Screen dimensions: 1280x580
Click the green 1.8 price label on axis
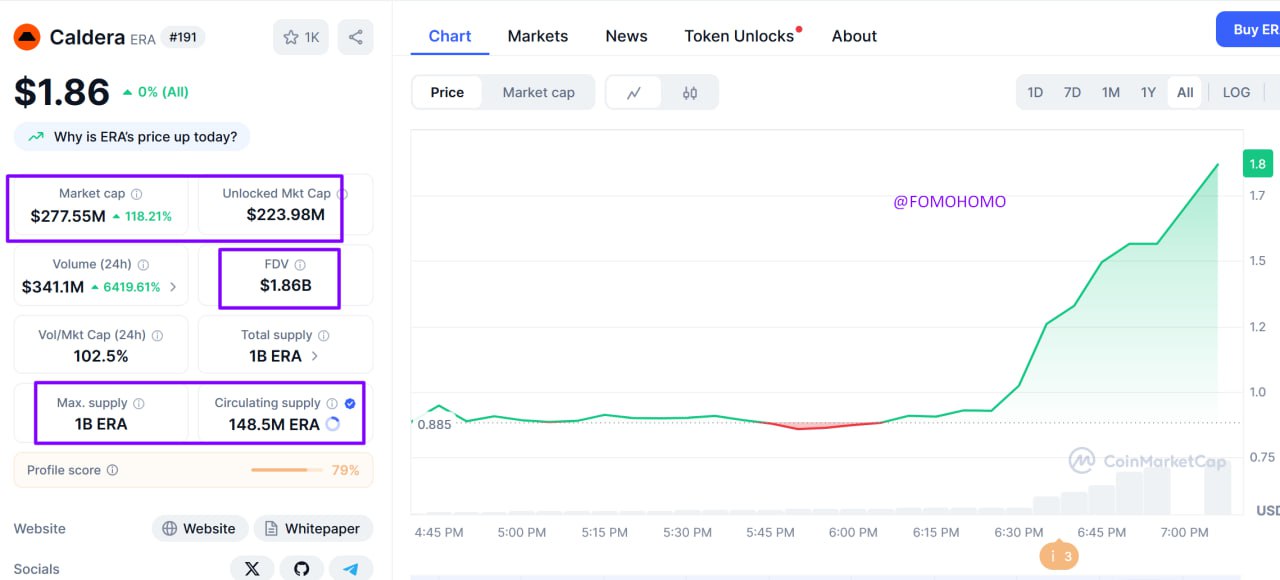point(1257,164)
